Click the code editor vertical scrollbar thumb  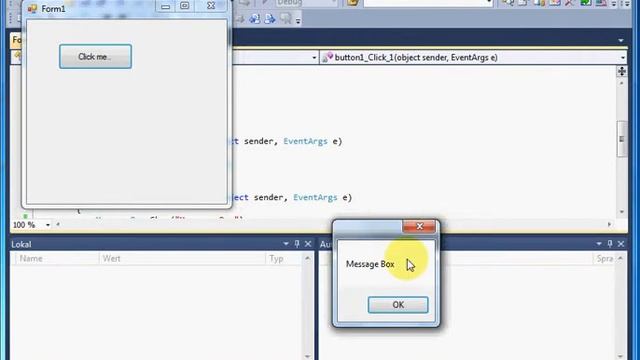pyautogui.click(x=622, y=139)
